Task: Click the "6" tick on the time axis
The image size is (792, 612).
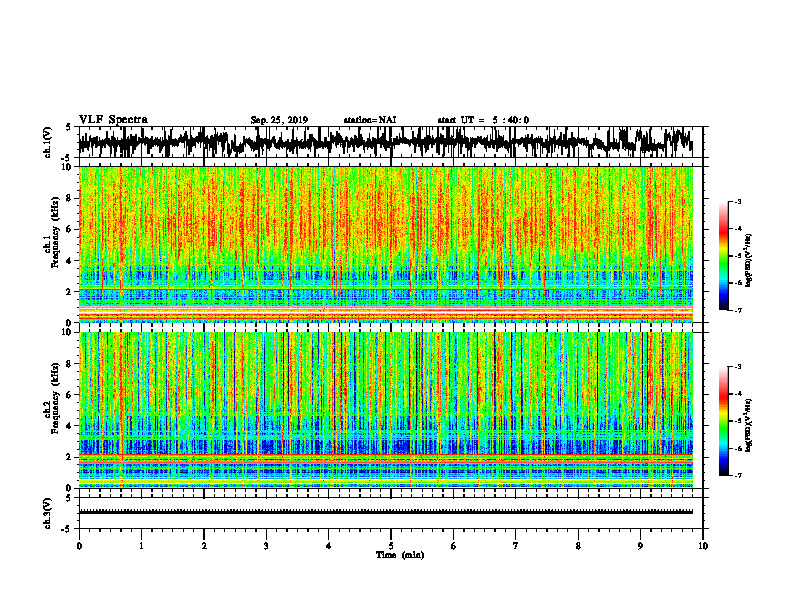Action: point(453,546)
